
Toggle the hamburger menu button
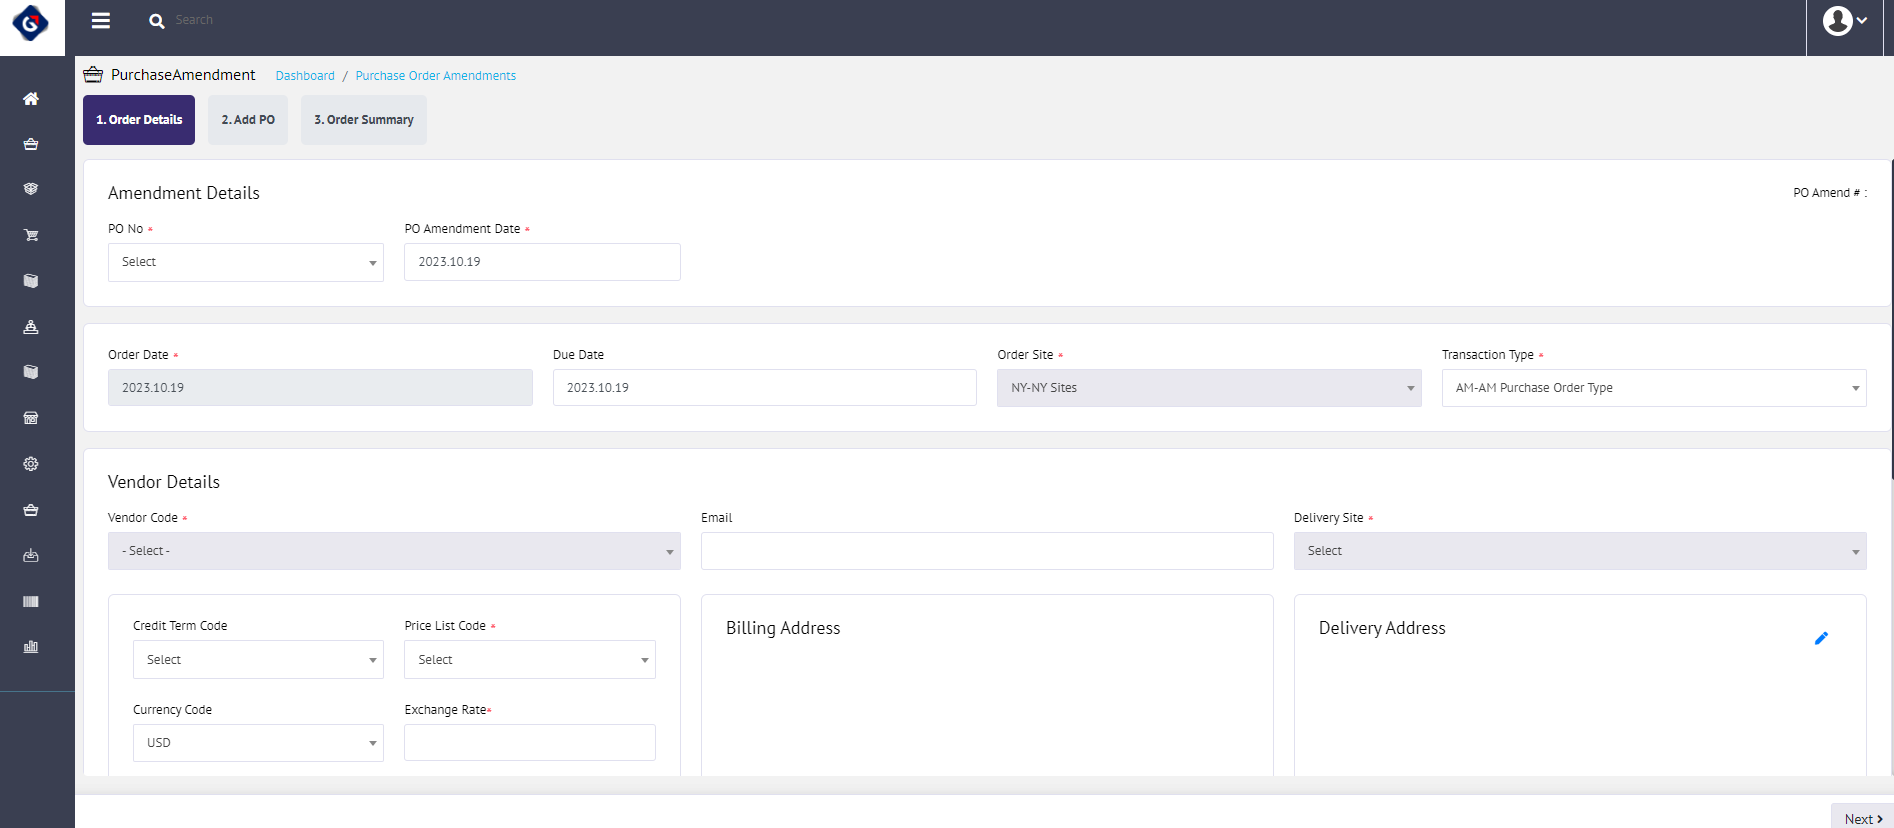[101, 20]
